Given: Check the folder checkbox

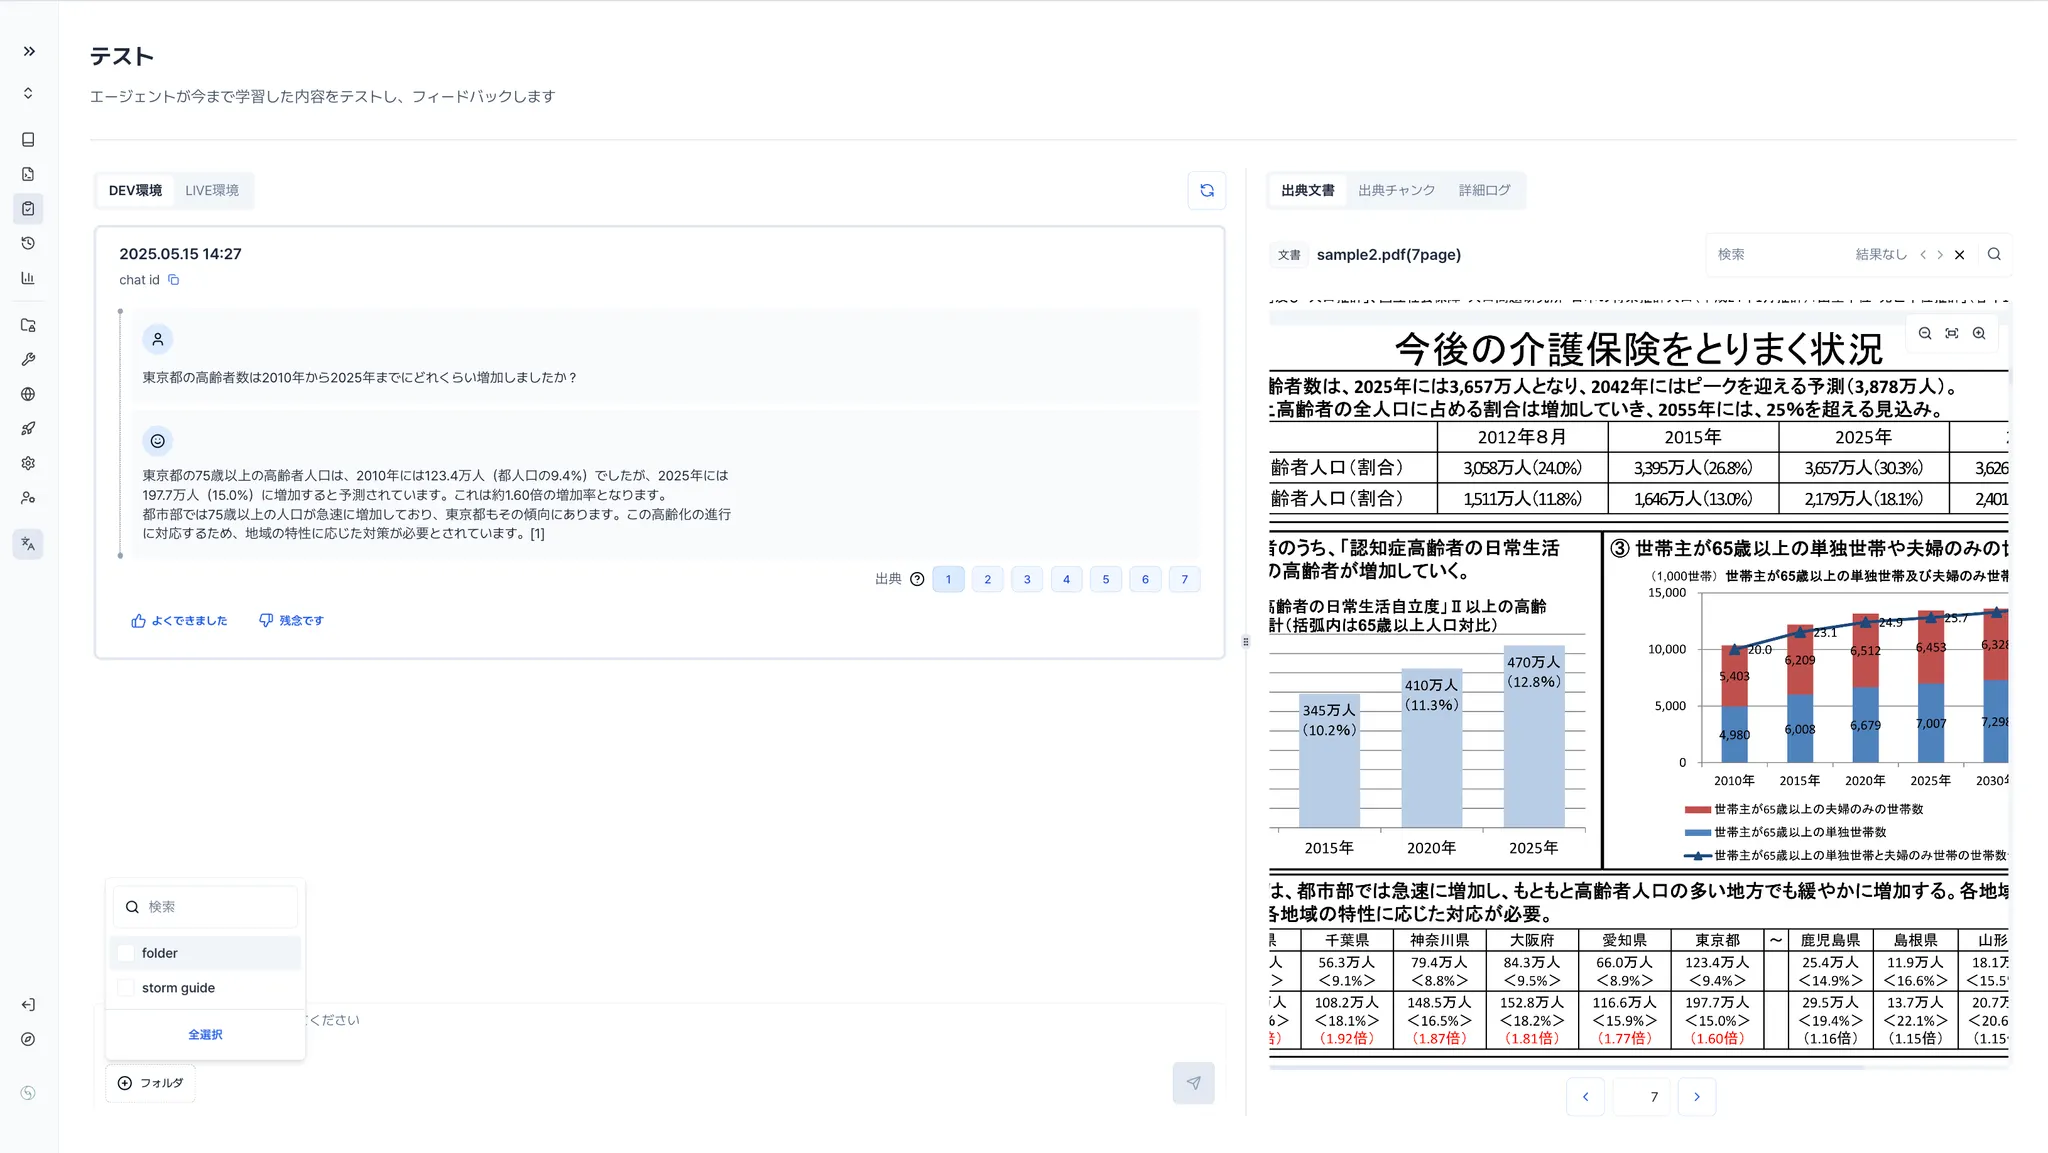Looking at the screenshot, I should coord(126,953).
